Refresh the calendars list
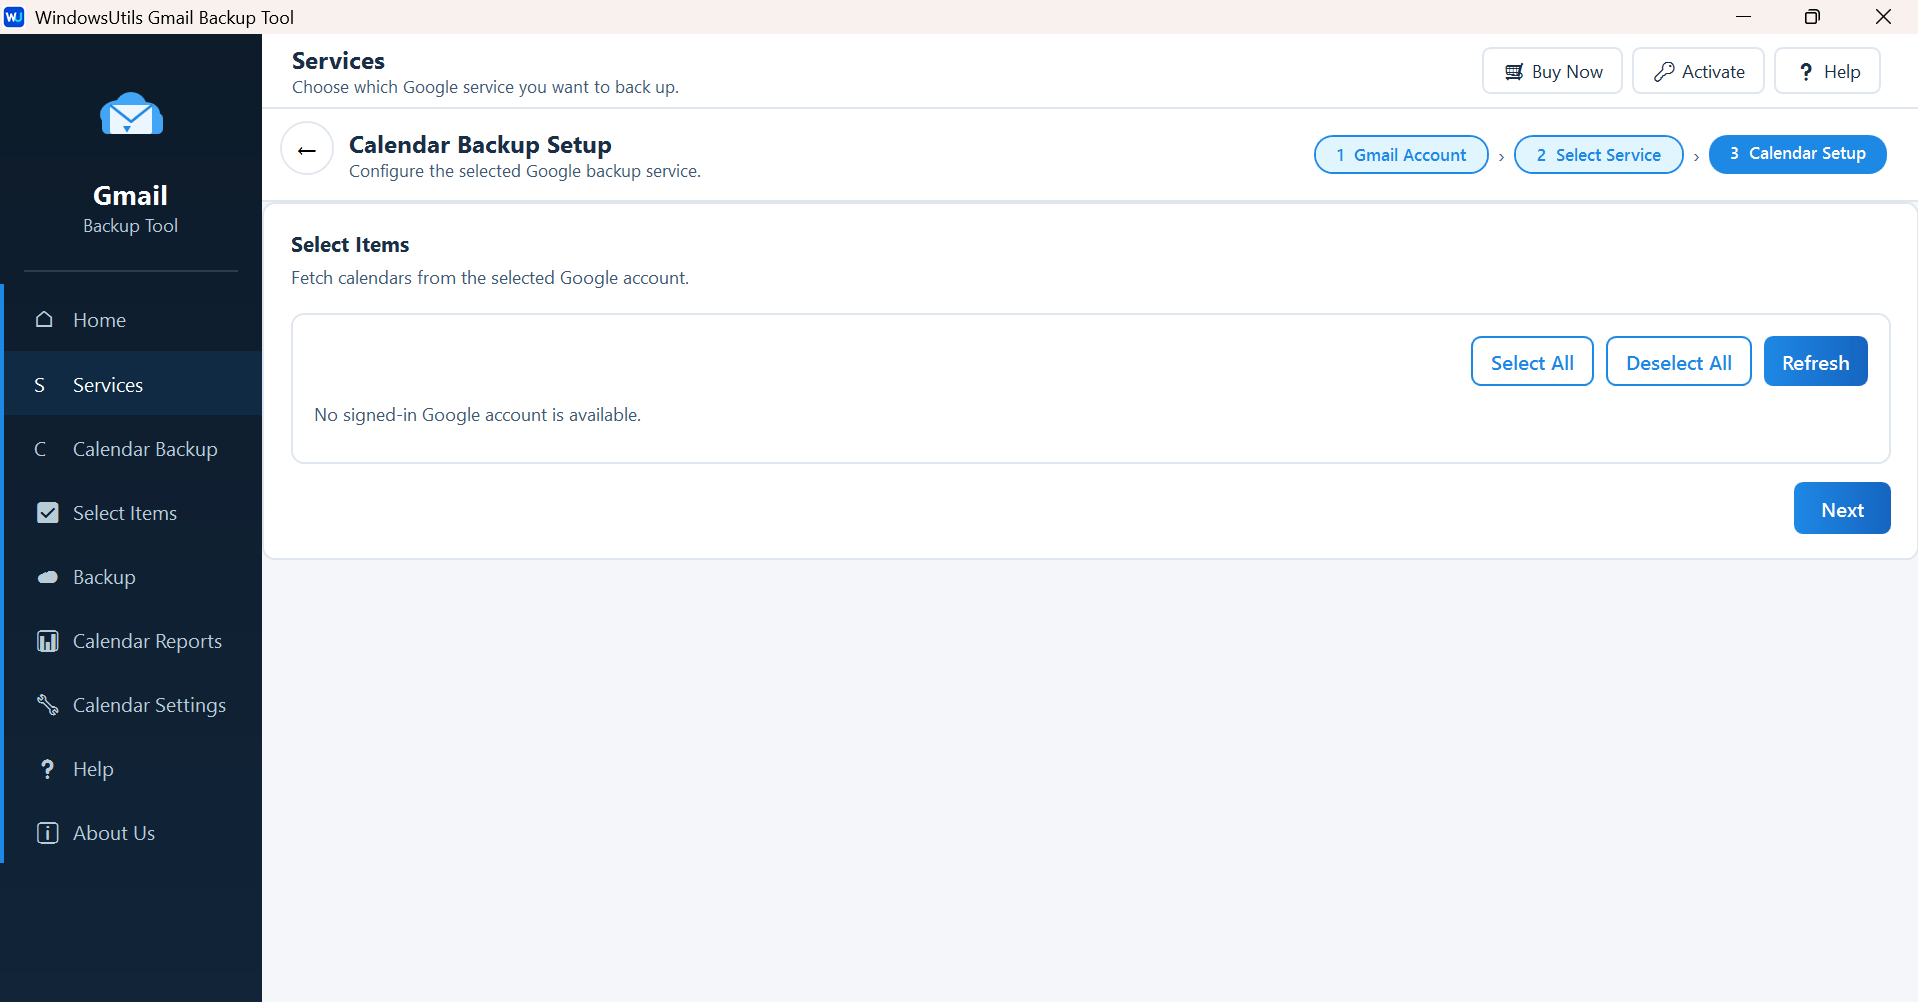This screenshot has height=1002, width=1918. (1816, 362)
